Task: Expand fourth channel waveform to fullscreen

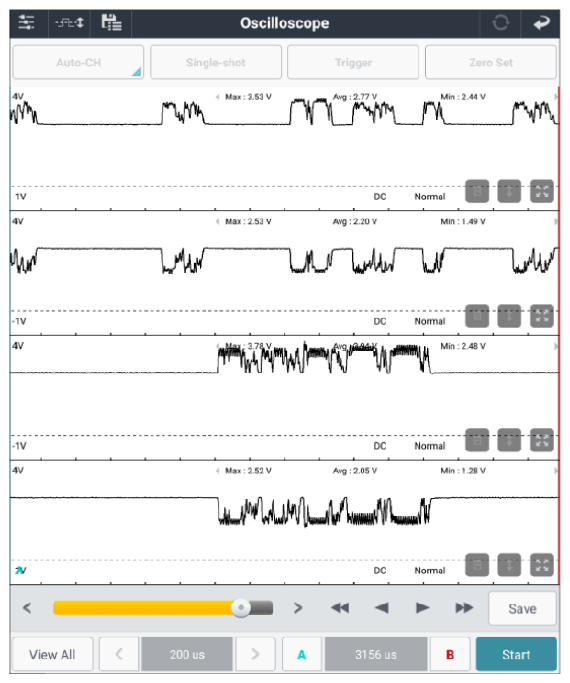Action: [542, 565]
